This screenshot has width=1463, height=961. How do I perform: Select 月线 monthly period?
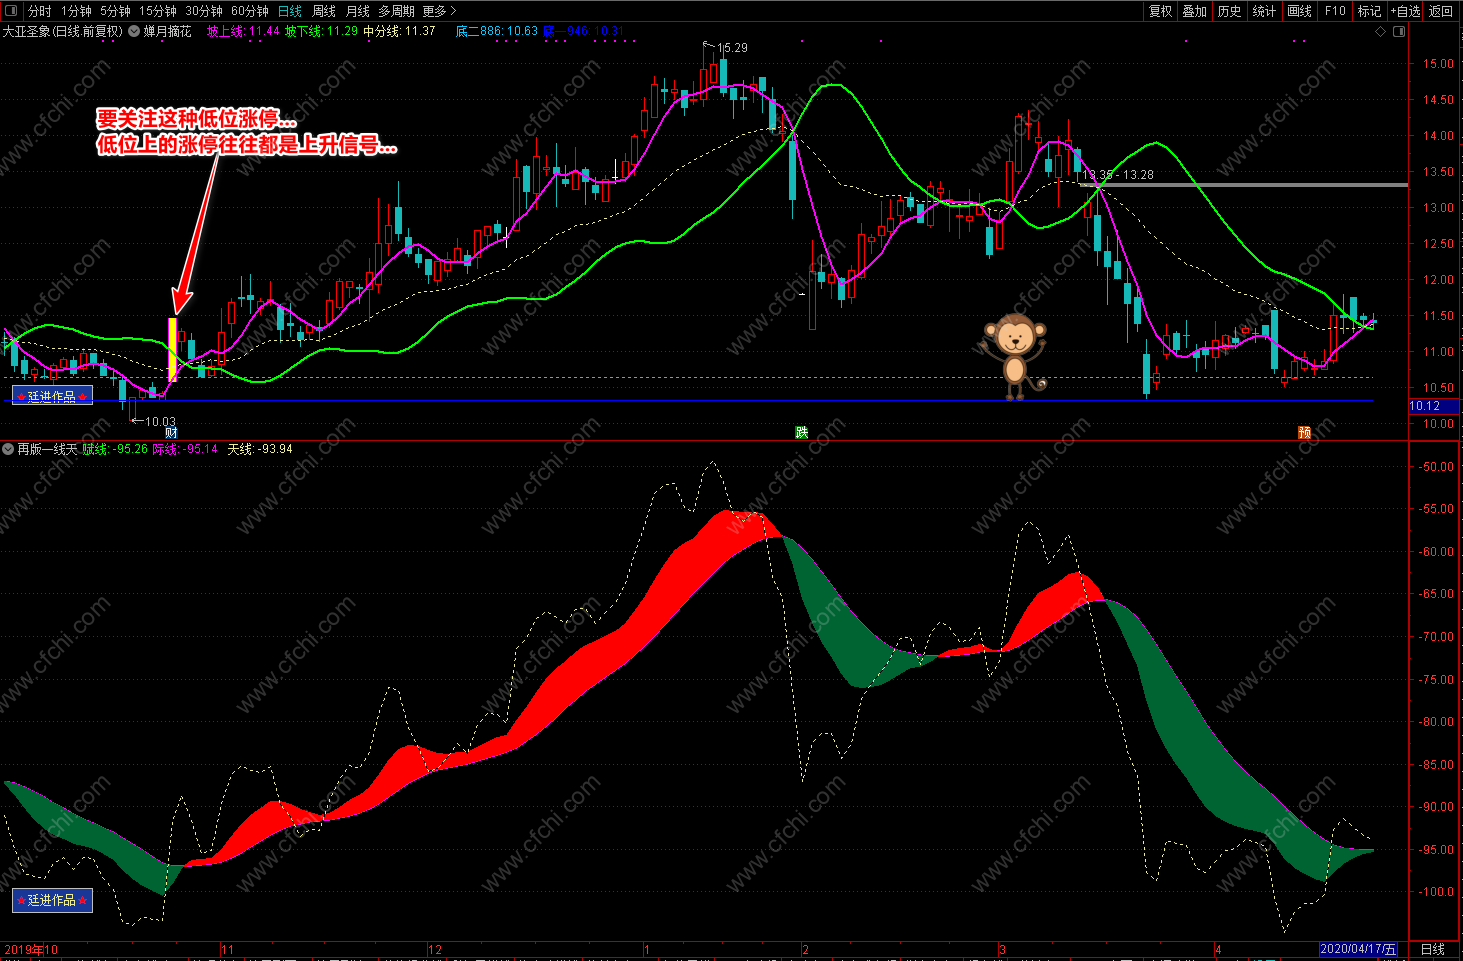point(358,11)
